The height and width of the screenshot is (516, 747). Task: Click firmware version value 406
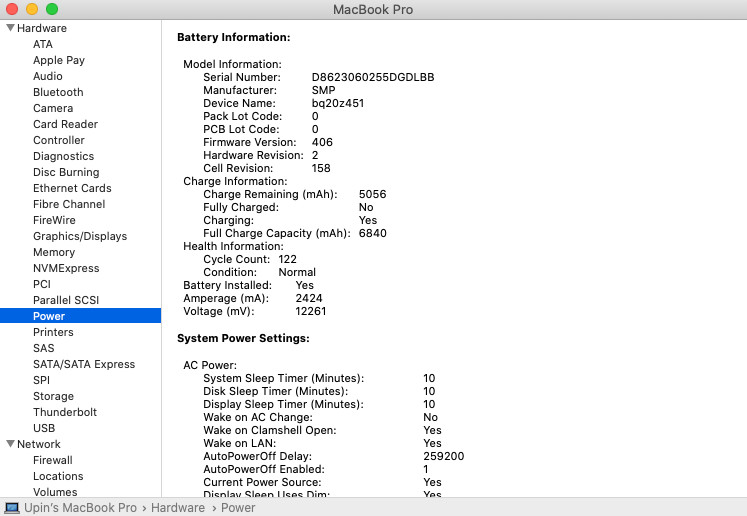pos(323,142)
